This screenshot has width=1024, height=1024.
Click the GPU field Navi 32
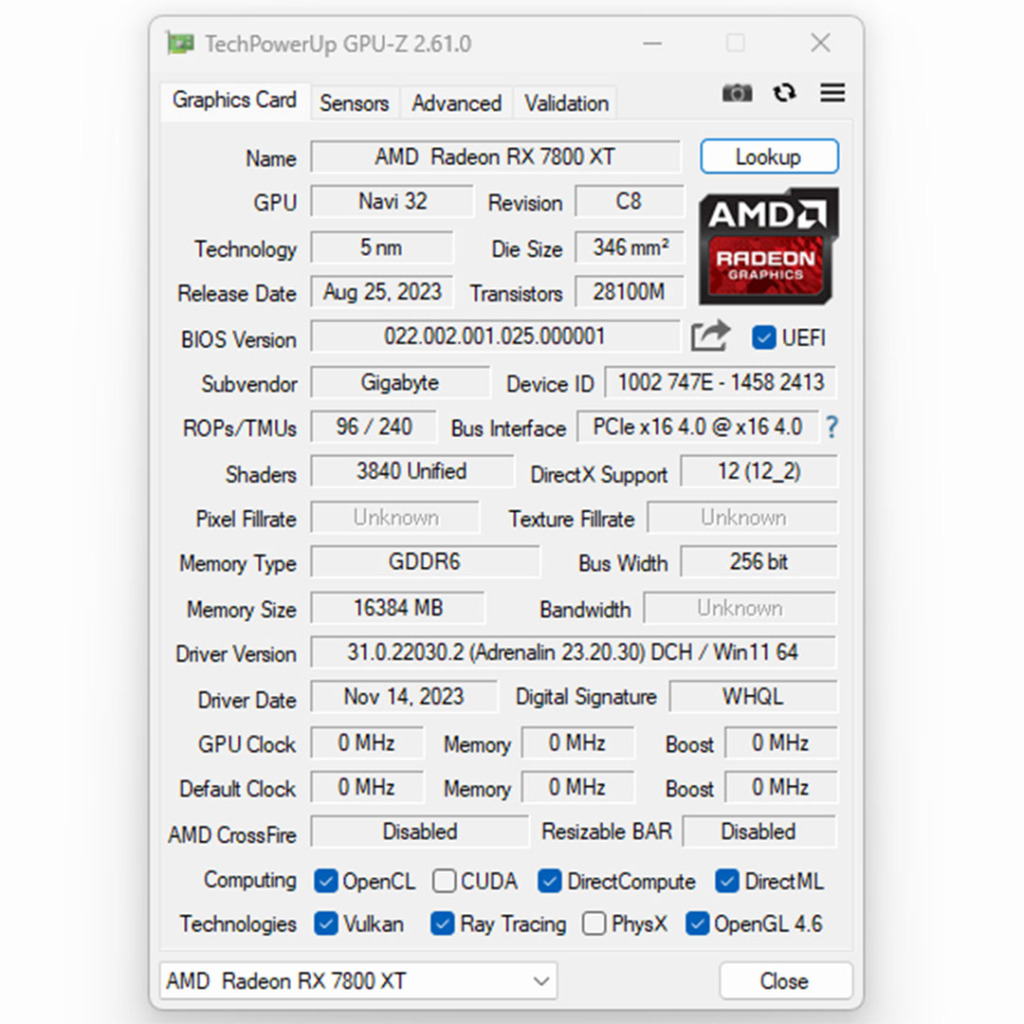click(x=392, y=201)
